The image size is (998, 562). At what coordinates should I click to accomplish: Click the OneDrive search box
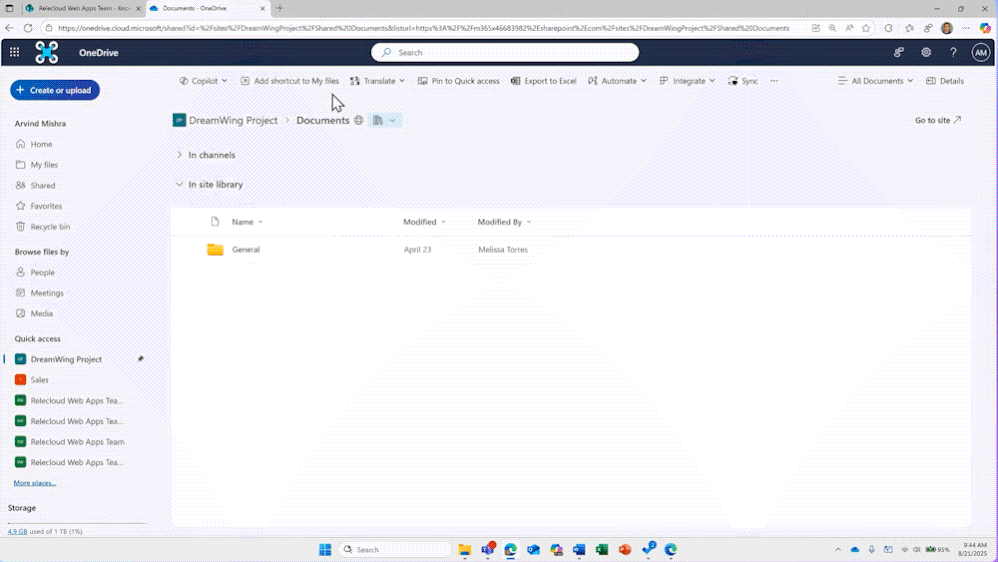tap(505, 52)
